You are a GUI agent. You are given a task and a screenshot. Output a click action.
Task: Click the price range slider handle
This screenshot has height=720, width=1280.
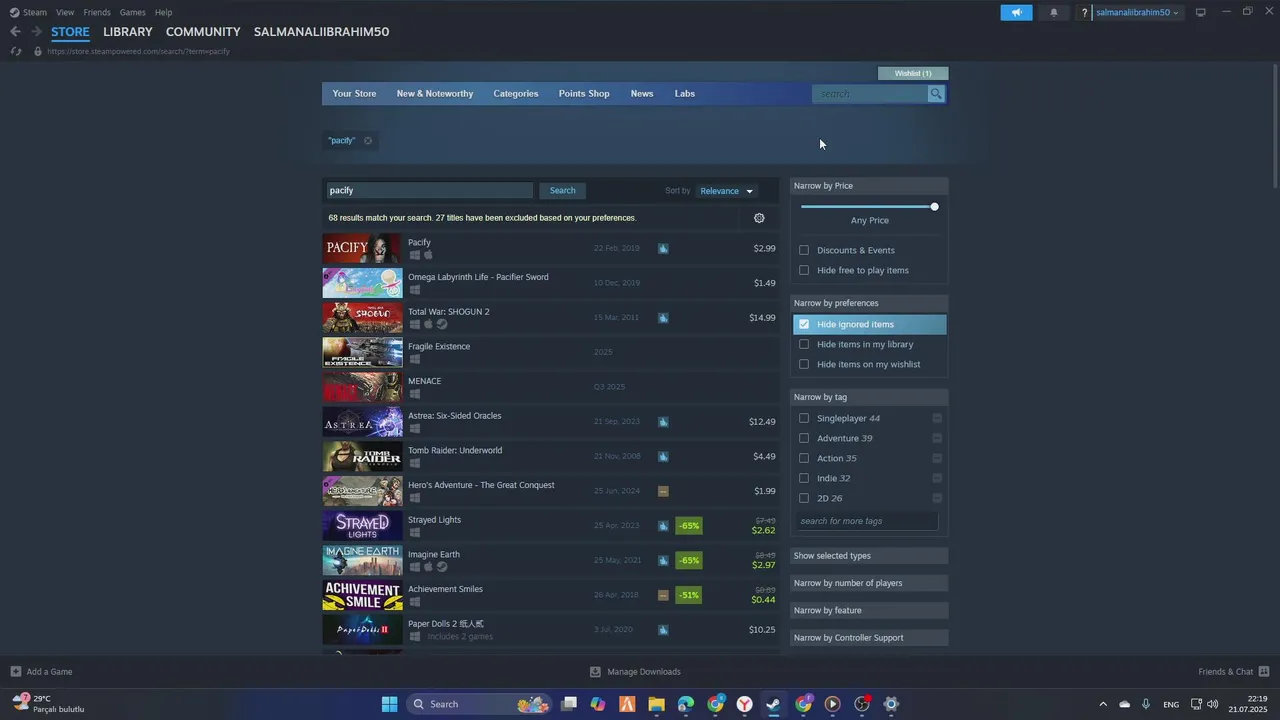934,207
